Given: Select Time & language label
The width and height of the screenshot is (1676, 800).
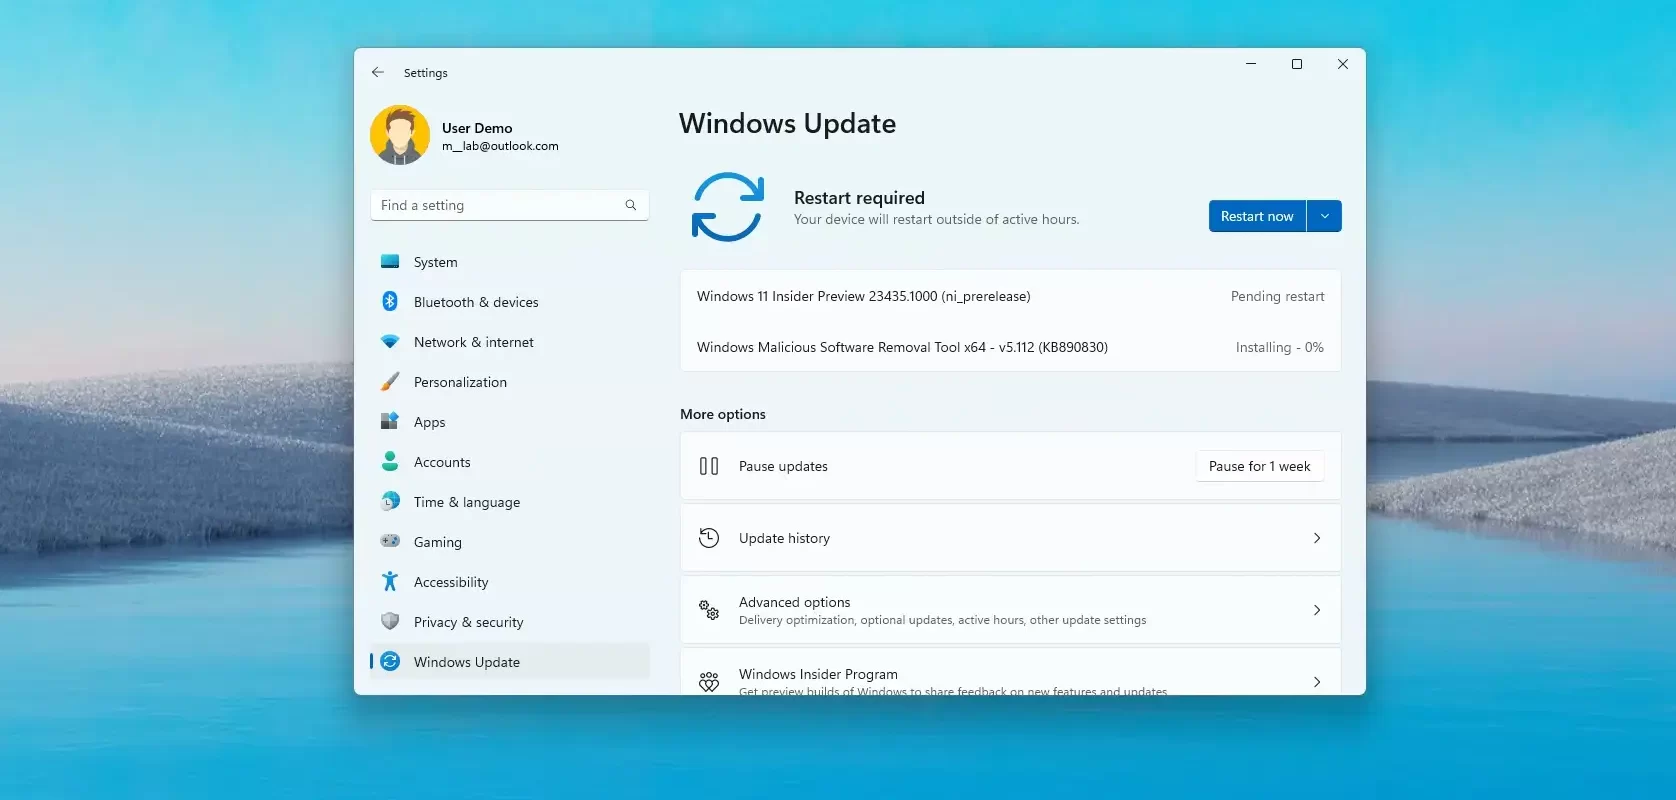Looking at the screenshot, I should (467, 502).
